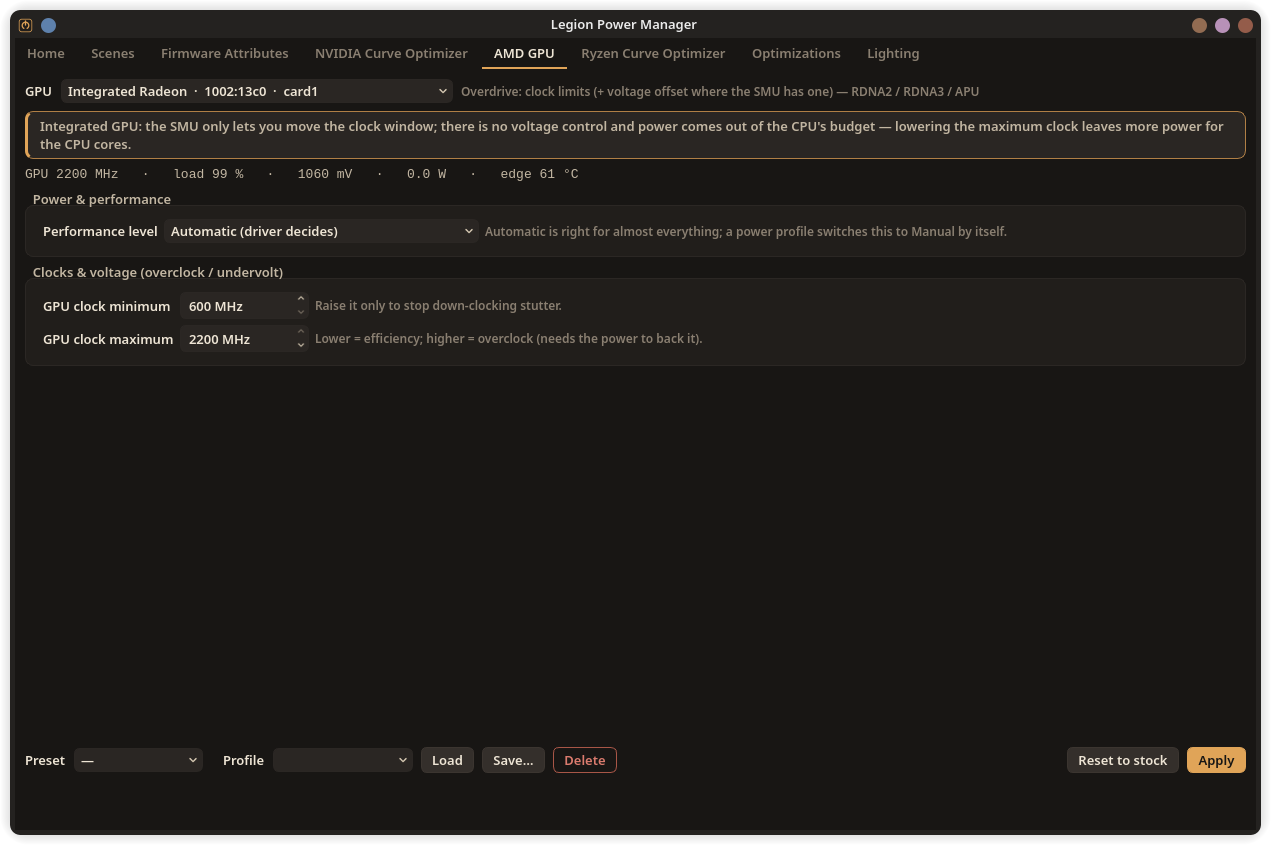Click the Delete profile button

point(585,760)
